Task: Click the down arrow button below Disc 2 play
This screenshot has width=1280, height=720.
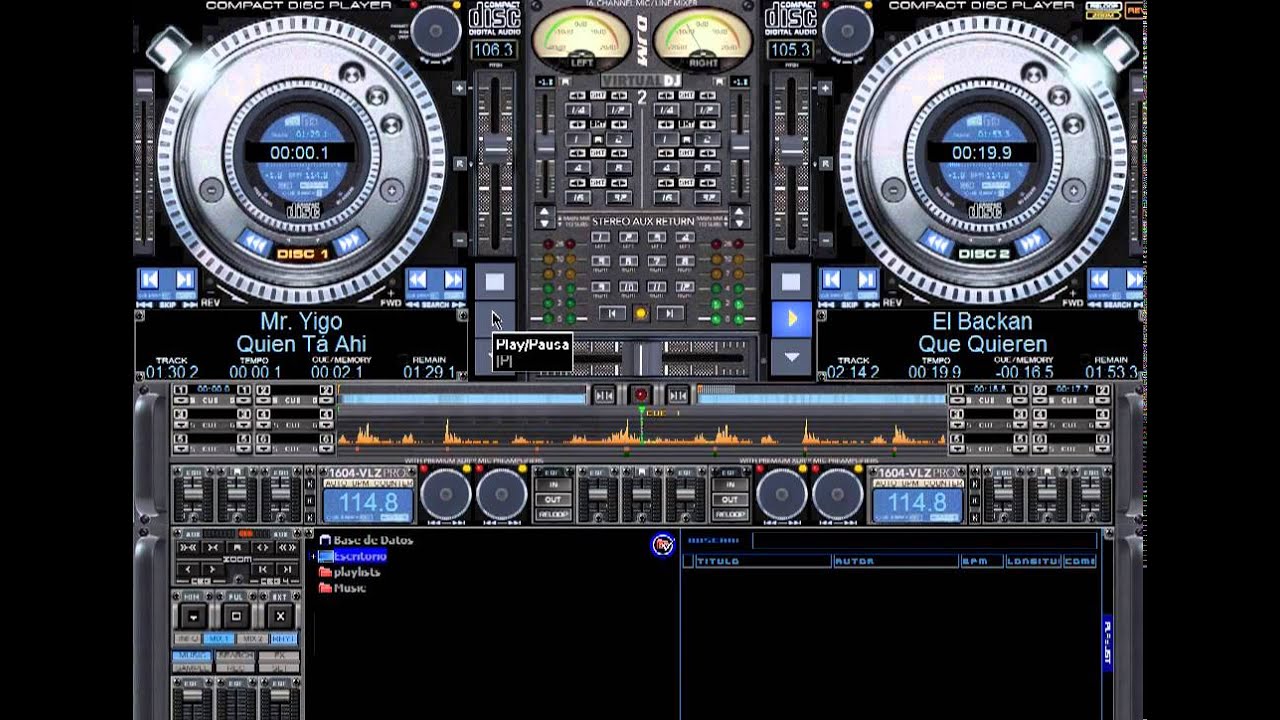Action: (x=791, y=356)
